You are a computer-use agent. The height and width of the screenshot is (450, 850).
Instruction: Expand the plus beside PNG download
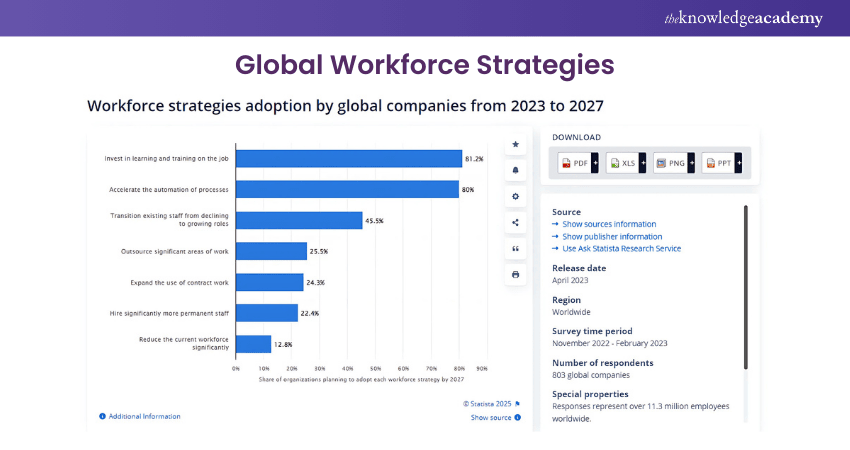[690, 163]
